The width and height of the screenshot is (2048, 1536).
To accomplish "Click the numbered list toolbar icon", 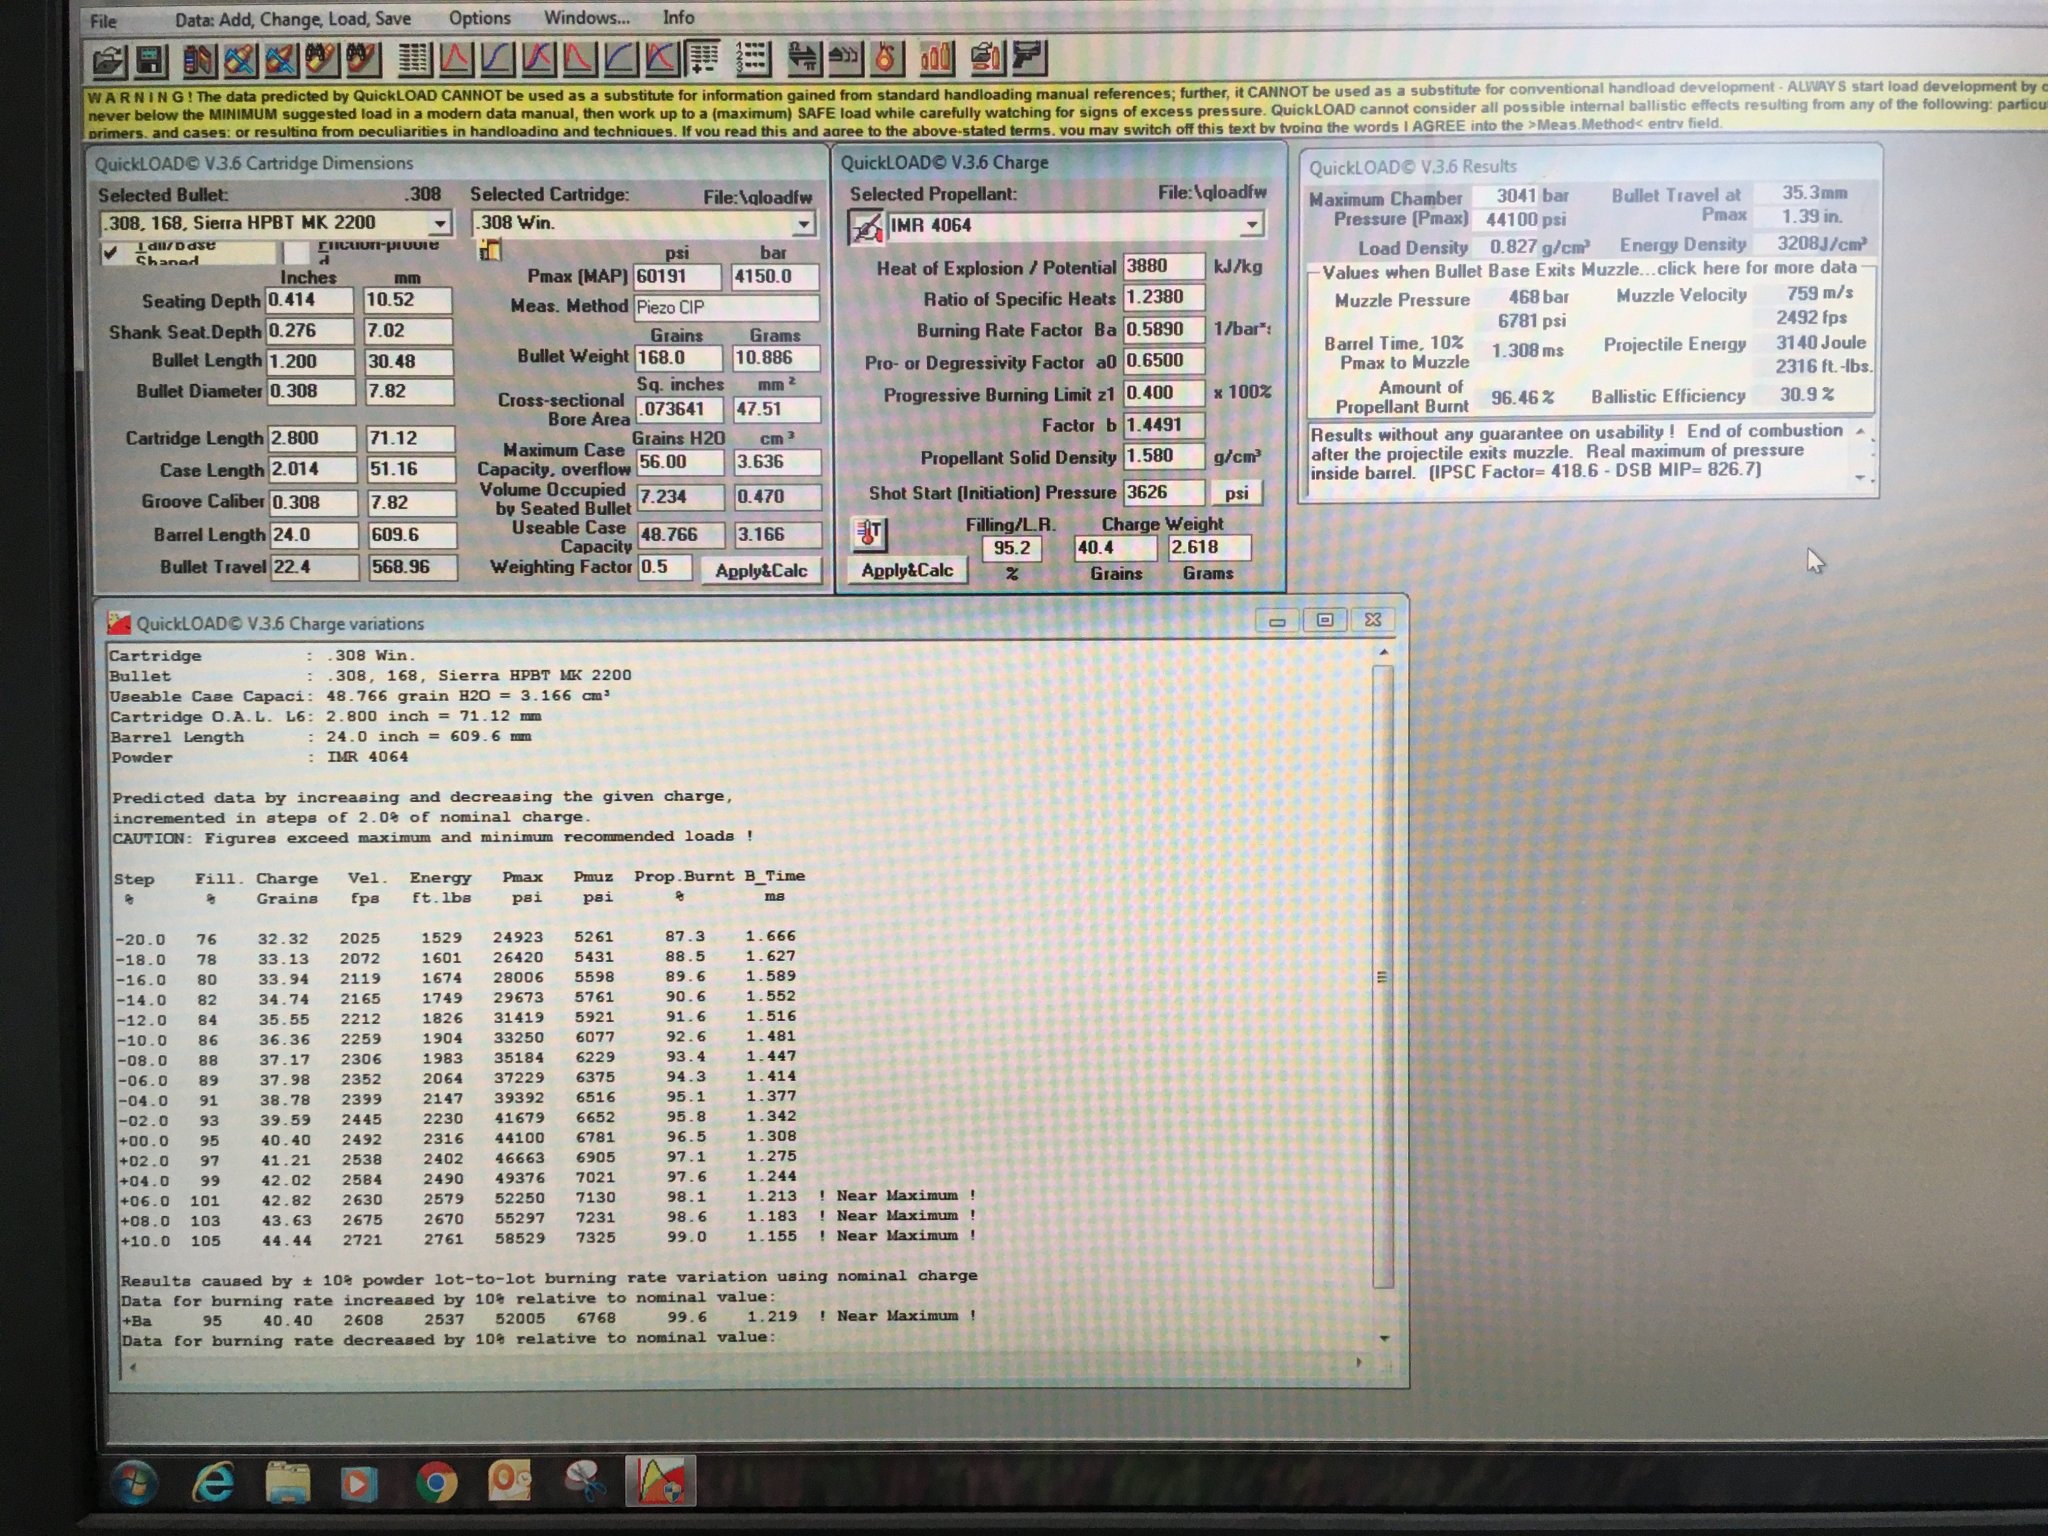I will (751, 59).
